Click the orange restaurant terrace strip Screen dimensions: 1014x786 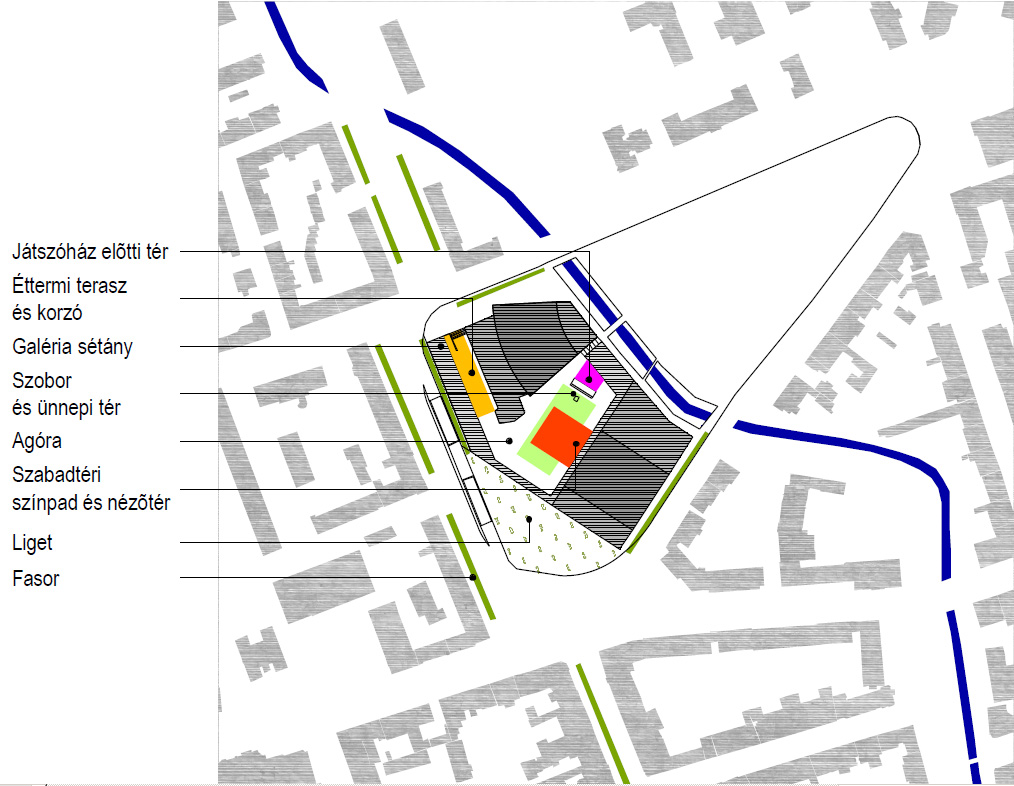click(470, 375)
